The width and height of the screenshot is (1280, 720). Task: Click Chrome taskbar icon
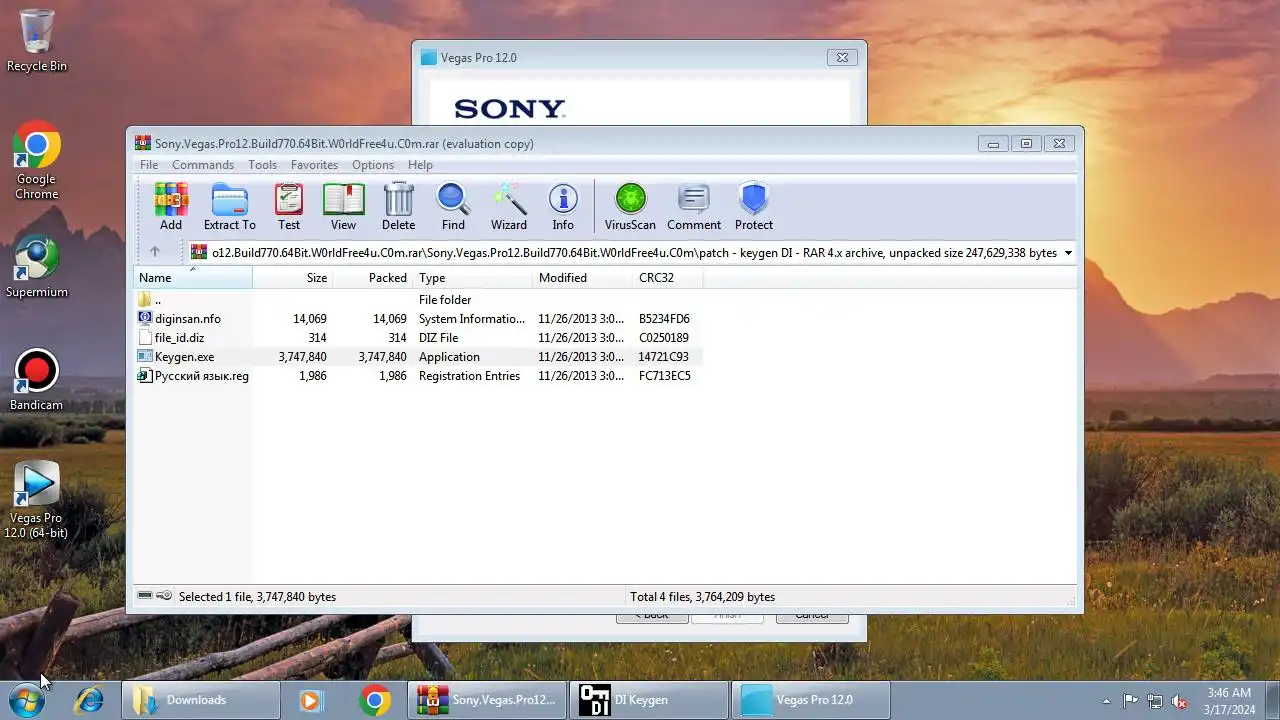(x=375, y=700)
